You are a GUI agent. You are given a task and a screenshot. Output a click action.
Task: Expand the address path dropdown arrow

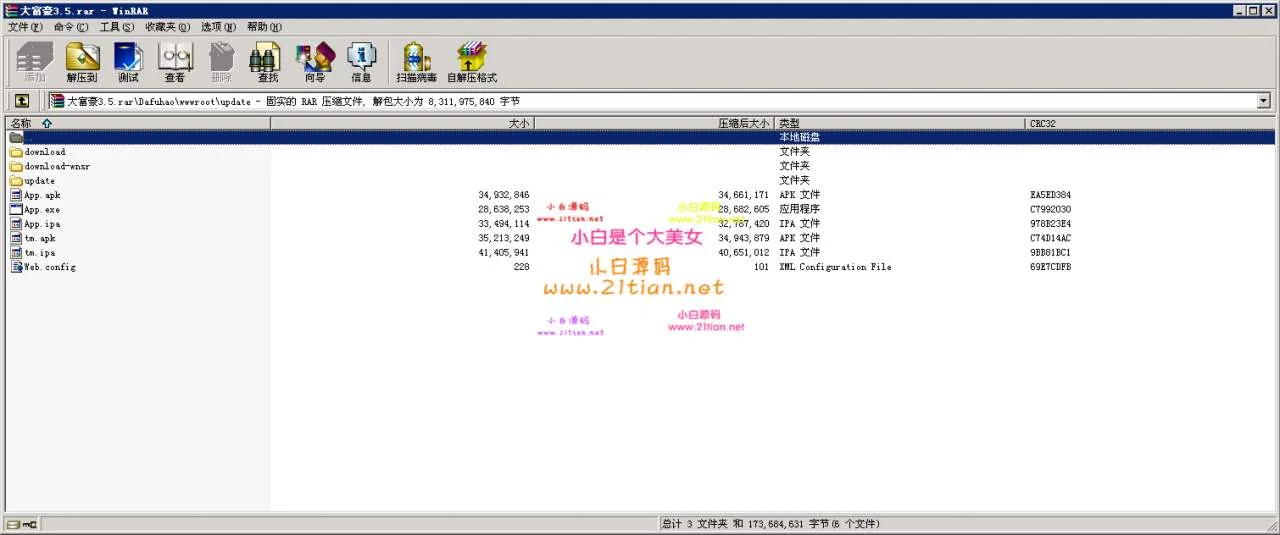[x=1263, y=101]
